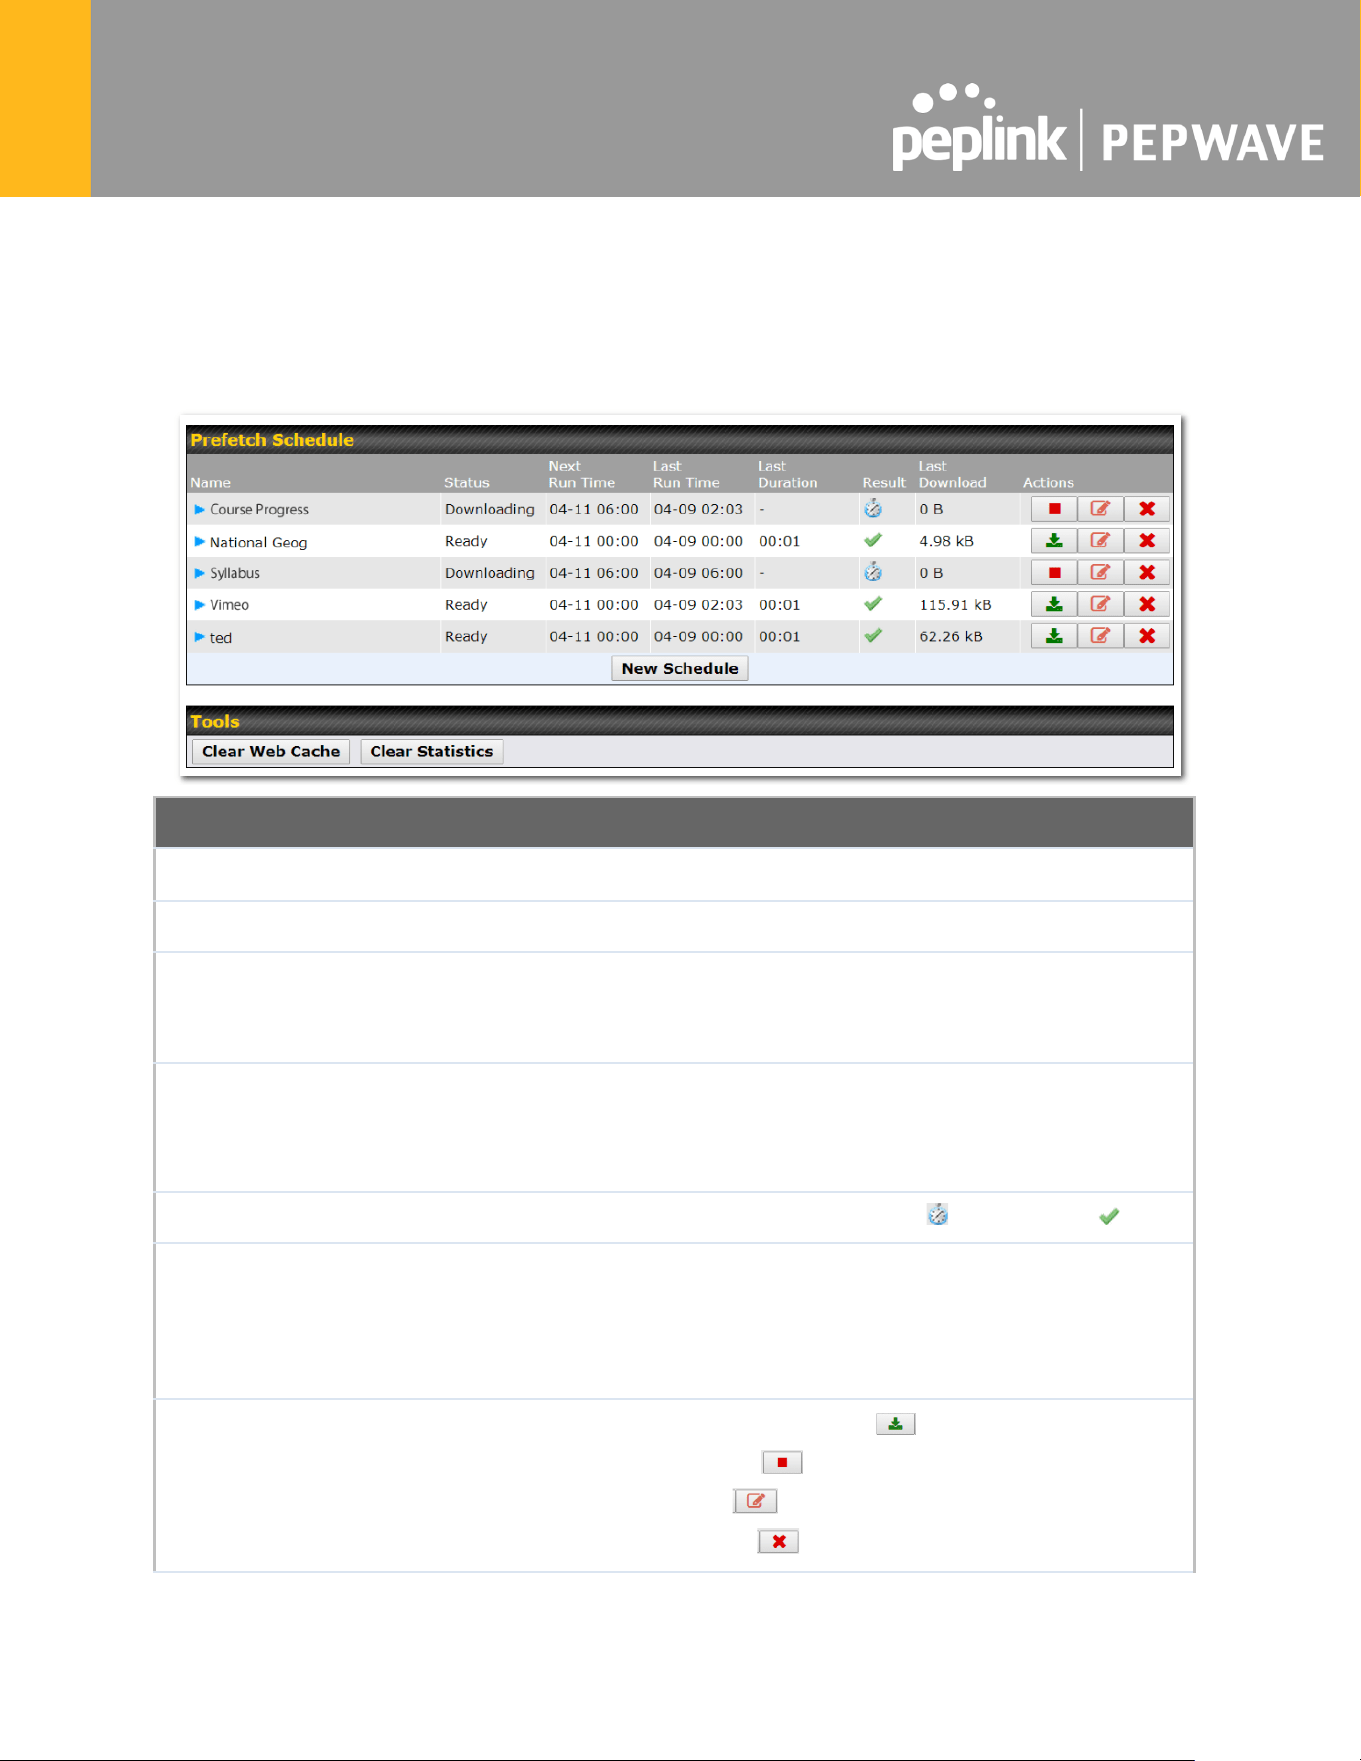Image resolution: width=1361 pixels, height=1761 pixels.
Task: Click the success checkmark in Vimeo row
Action: click(x=873, y=604)
